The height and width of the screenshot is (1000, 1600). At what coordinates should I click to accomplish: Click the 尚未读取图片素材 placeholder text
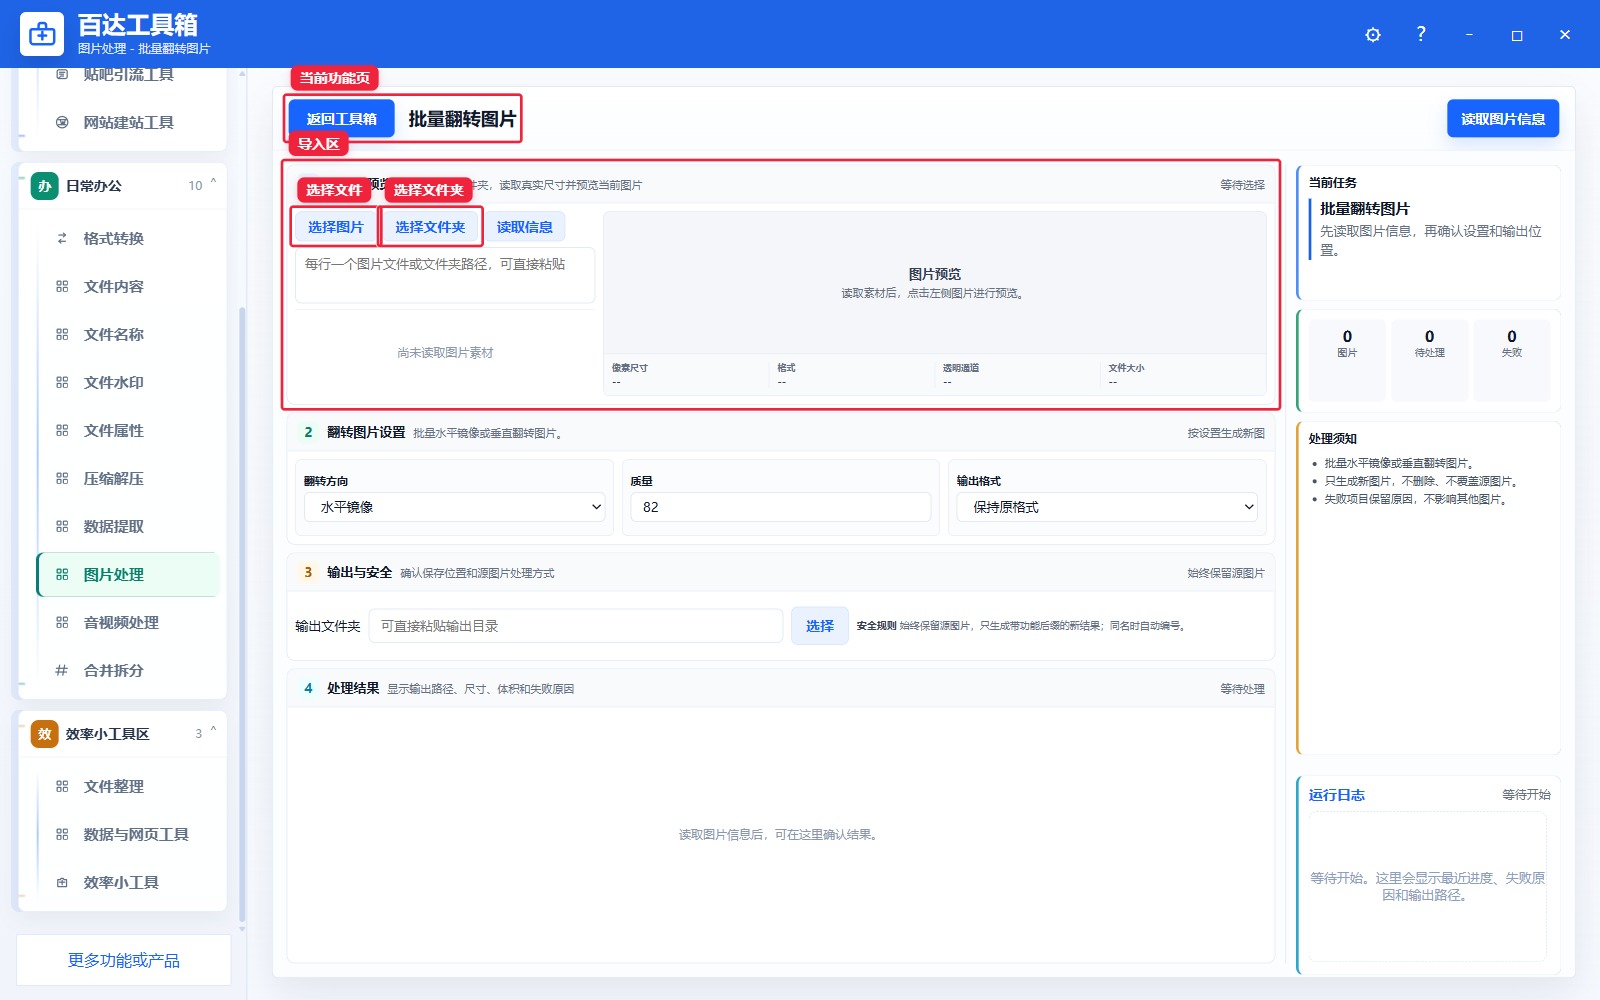click(x=445, y=353)
